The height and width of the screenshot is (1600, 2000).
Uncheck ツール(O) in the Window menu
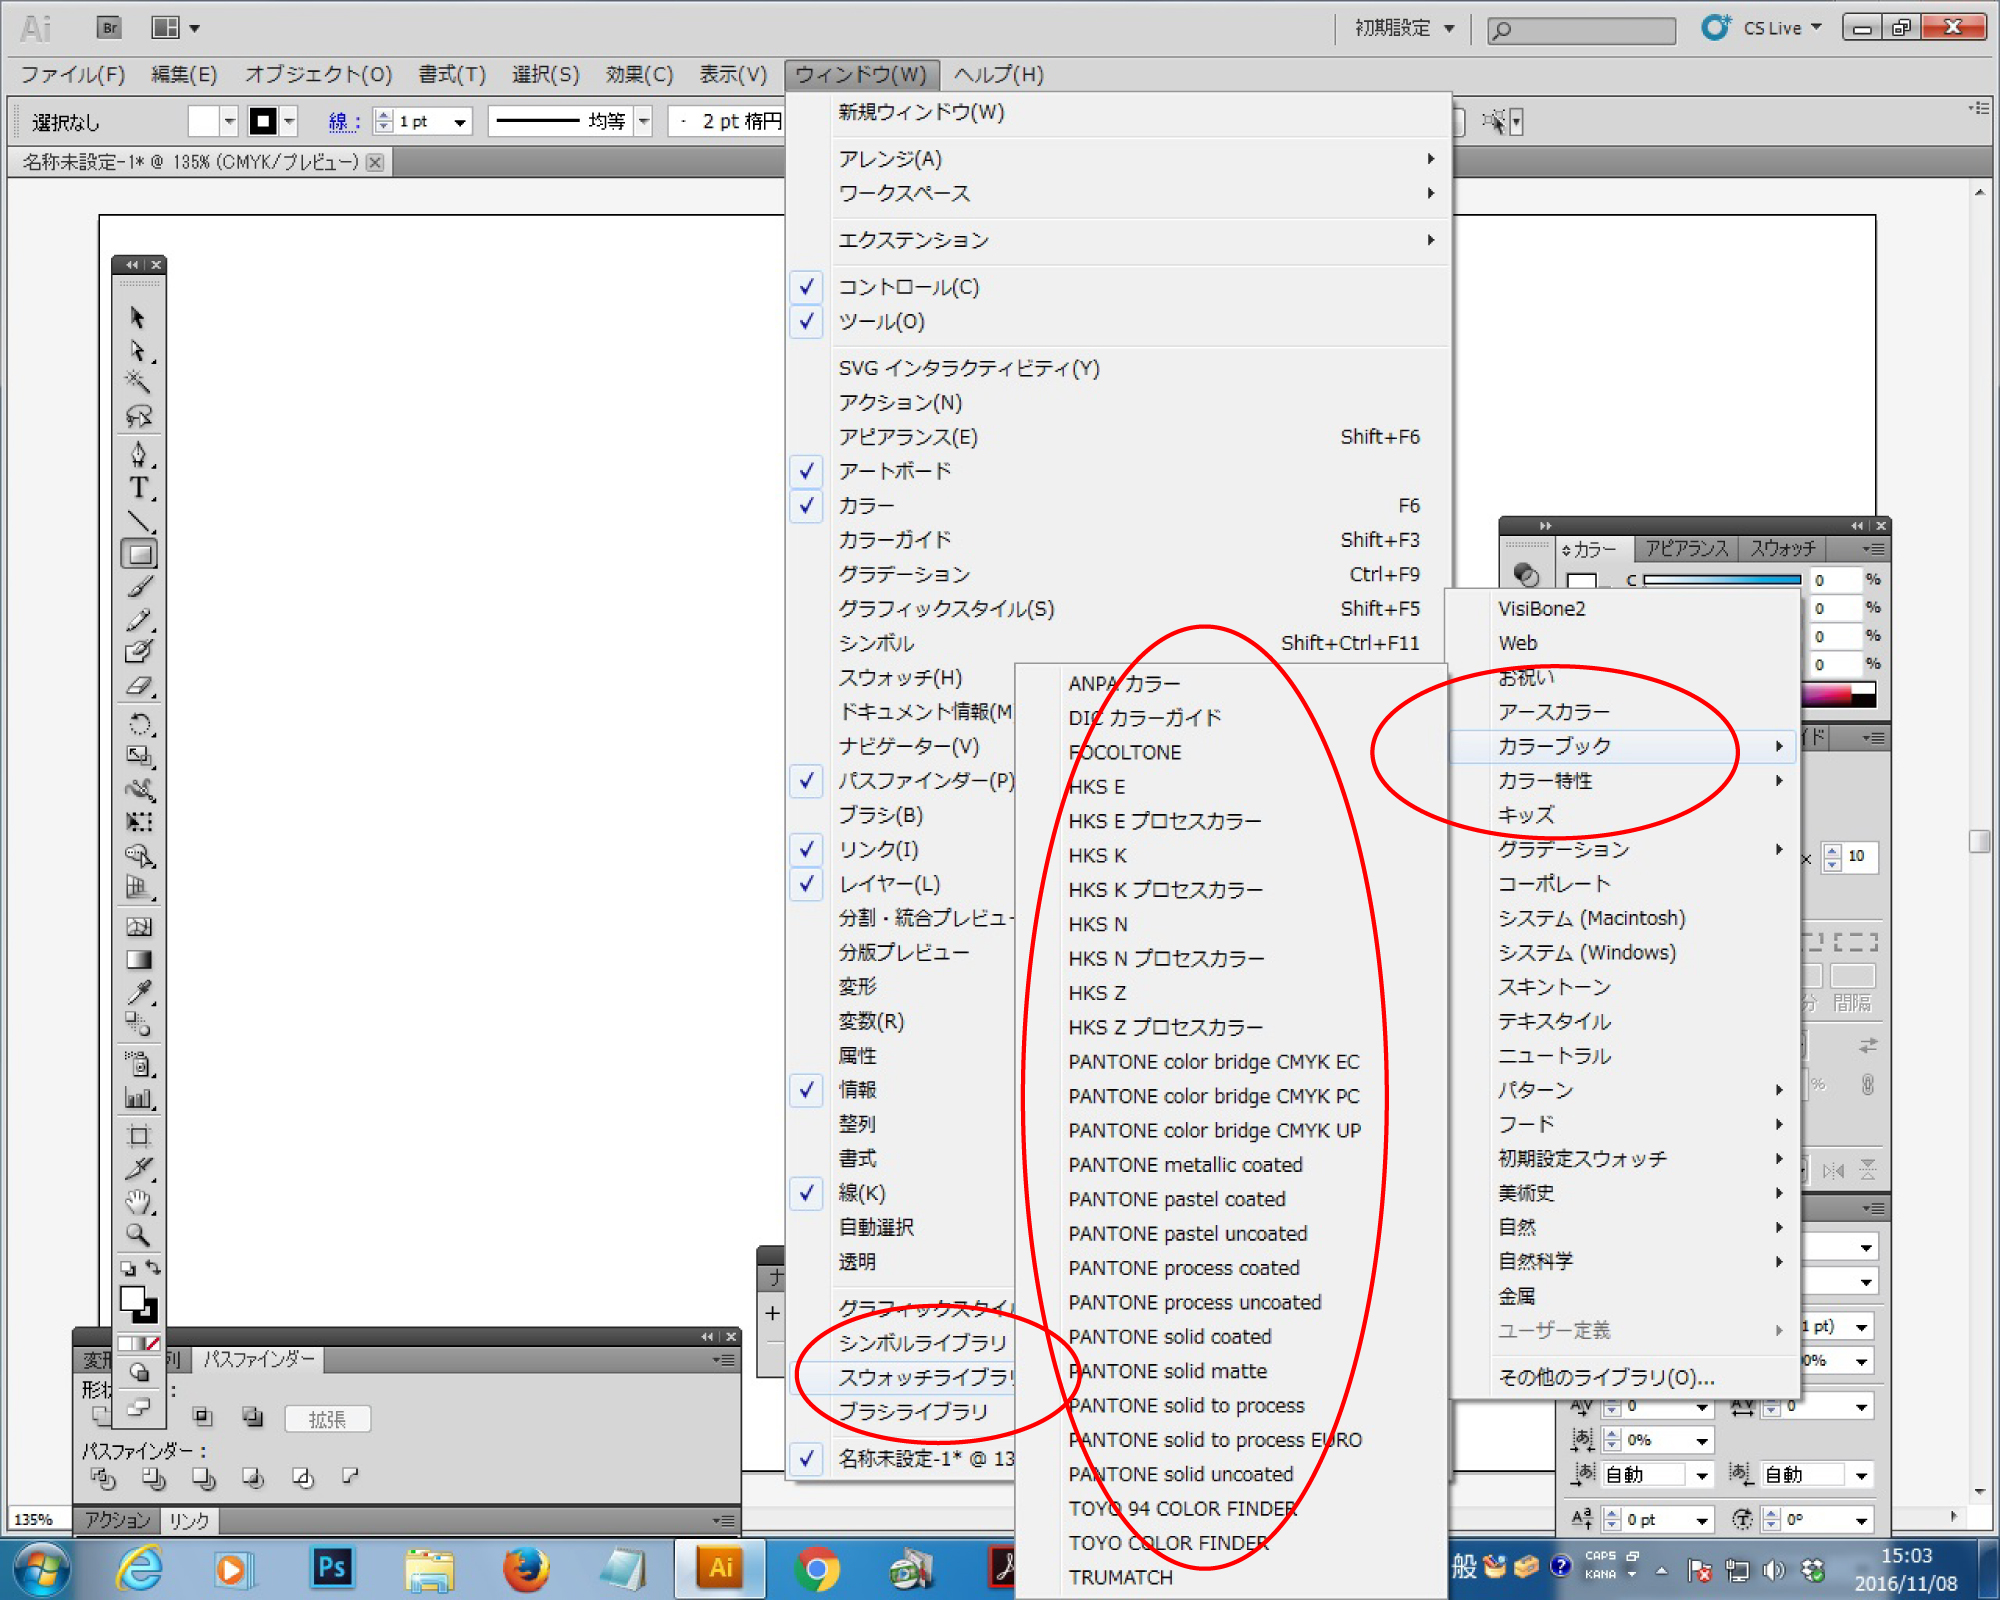1118,321
